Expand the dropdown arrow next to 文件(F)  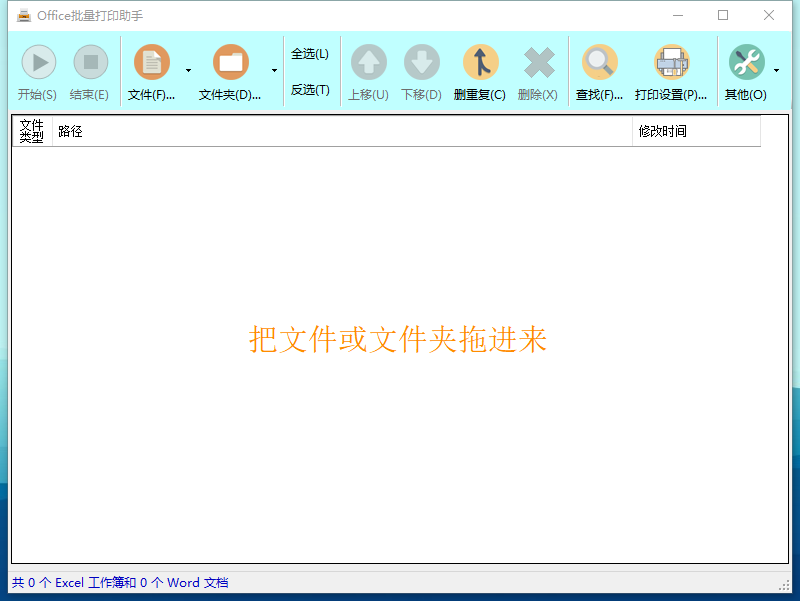[x=188, y=70]
